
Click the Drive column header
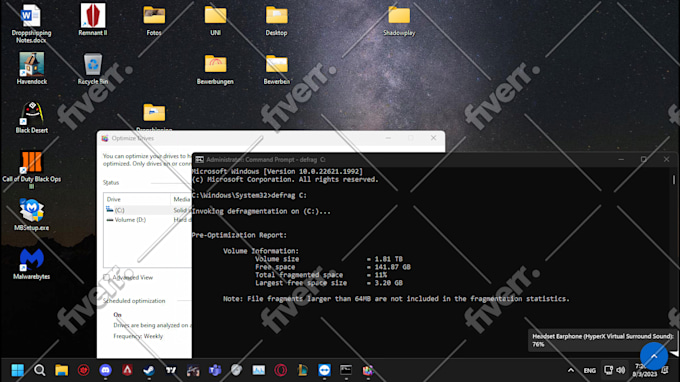[x=137, y=199]
